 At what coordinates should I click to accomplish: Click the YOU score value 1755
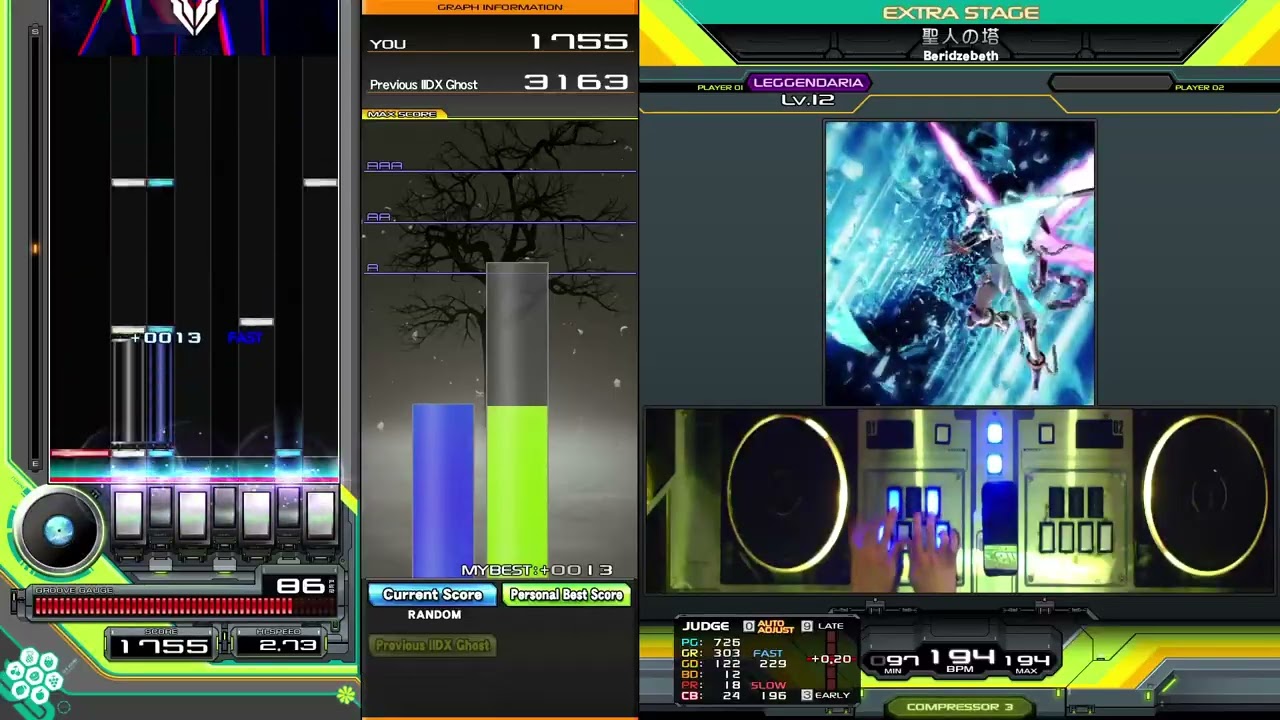(x=579, y=42)
